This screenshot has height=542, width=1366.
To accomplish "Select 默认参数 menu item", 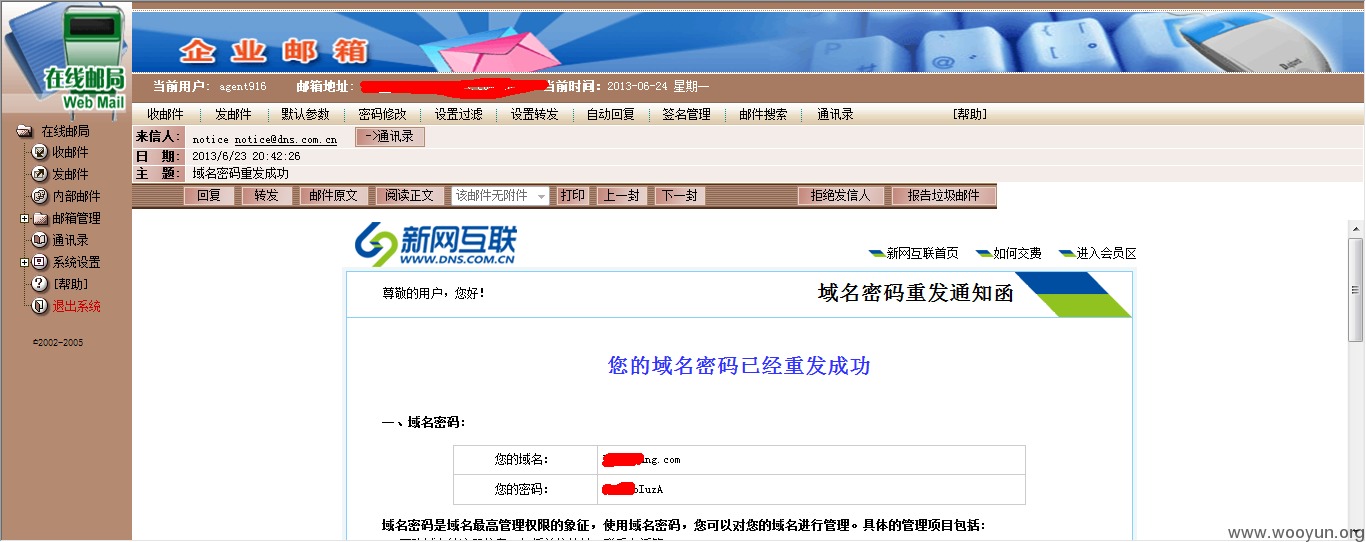I will [x=305, y=114].
